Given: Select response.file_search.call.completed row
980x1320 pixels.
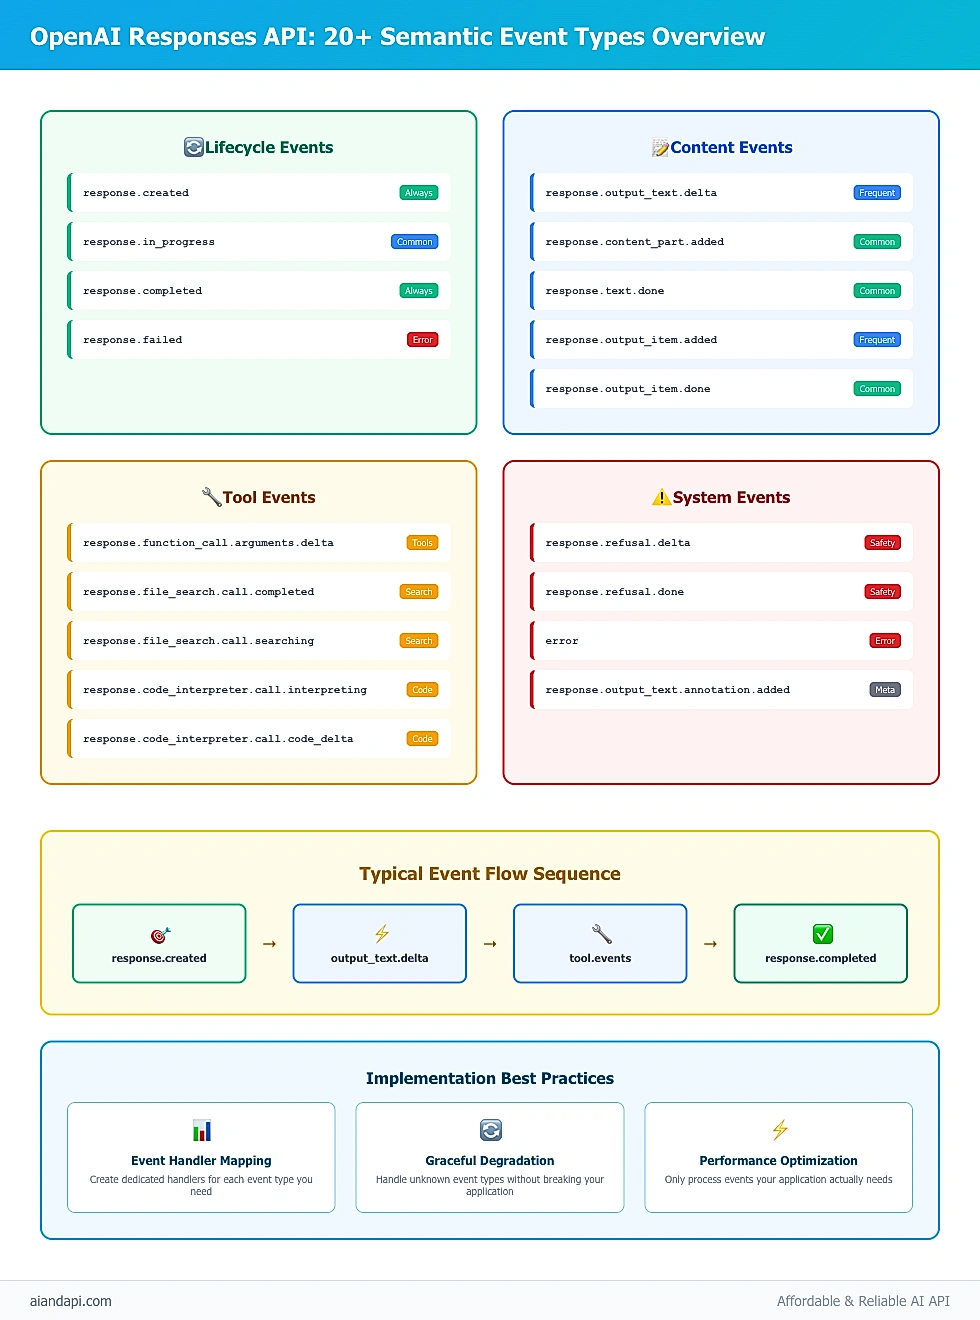Looking at the screenshot, I should coord(259,592).
